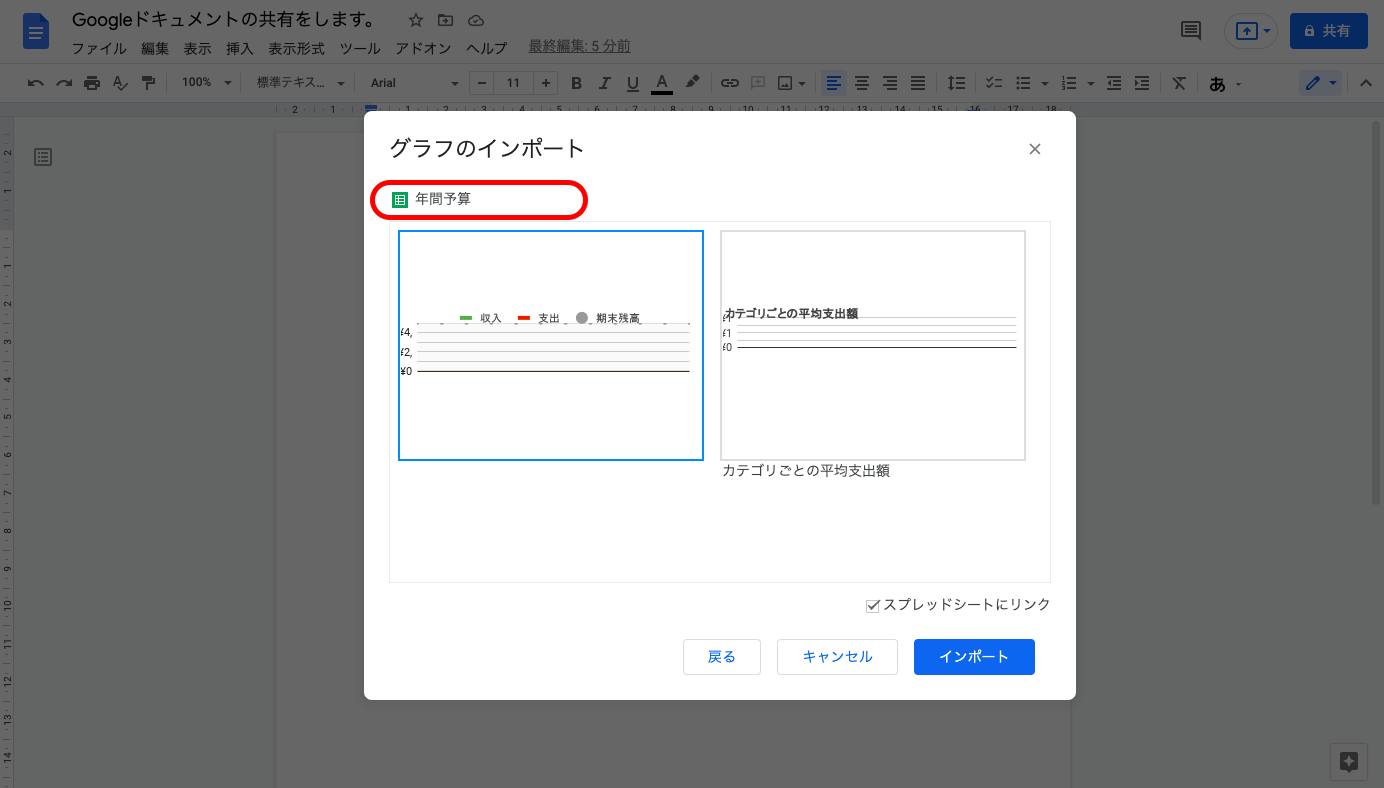The image size is (1384, 788).
Task: Click the font size field showing 11
Action: pos(513,83)
